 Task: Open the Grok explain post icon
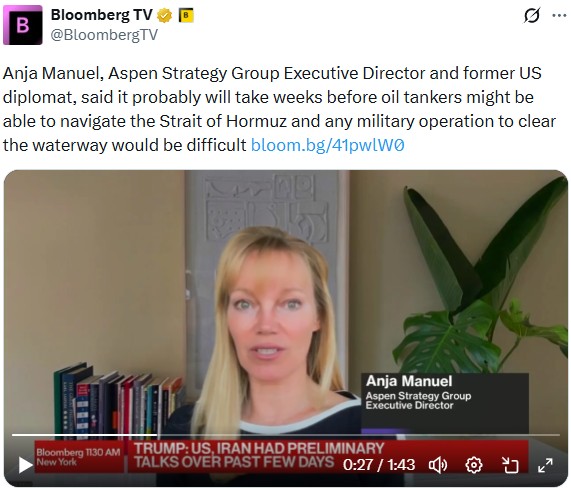[x=532, y=16]
